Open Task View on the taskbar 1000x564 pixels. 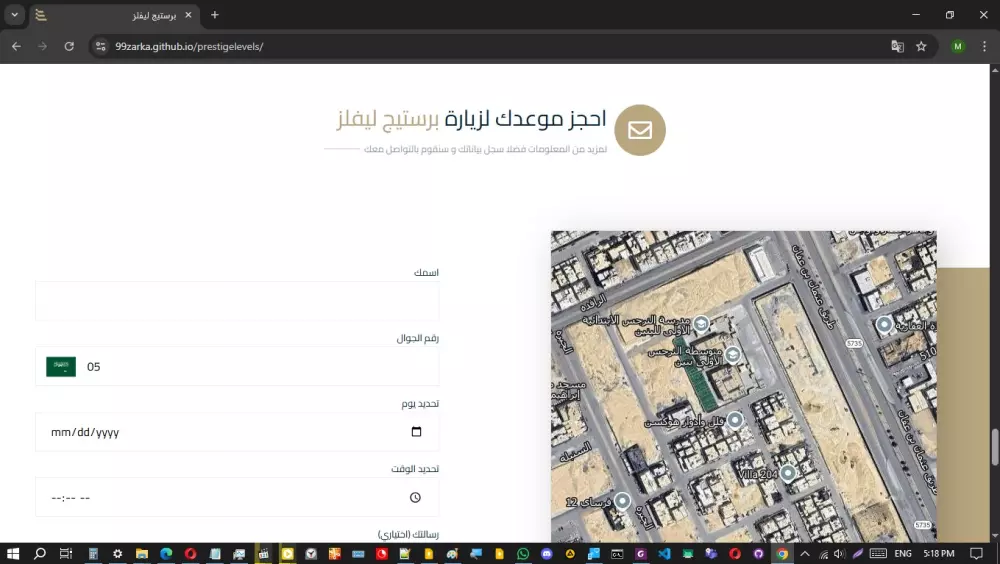pos(66,554)
